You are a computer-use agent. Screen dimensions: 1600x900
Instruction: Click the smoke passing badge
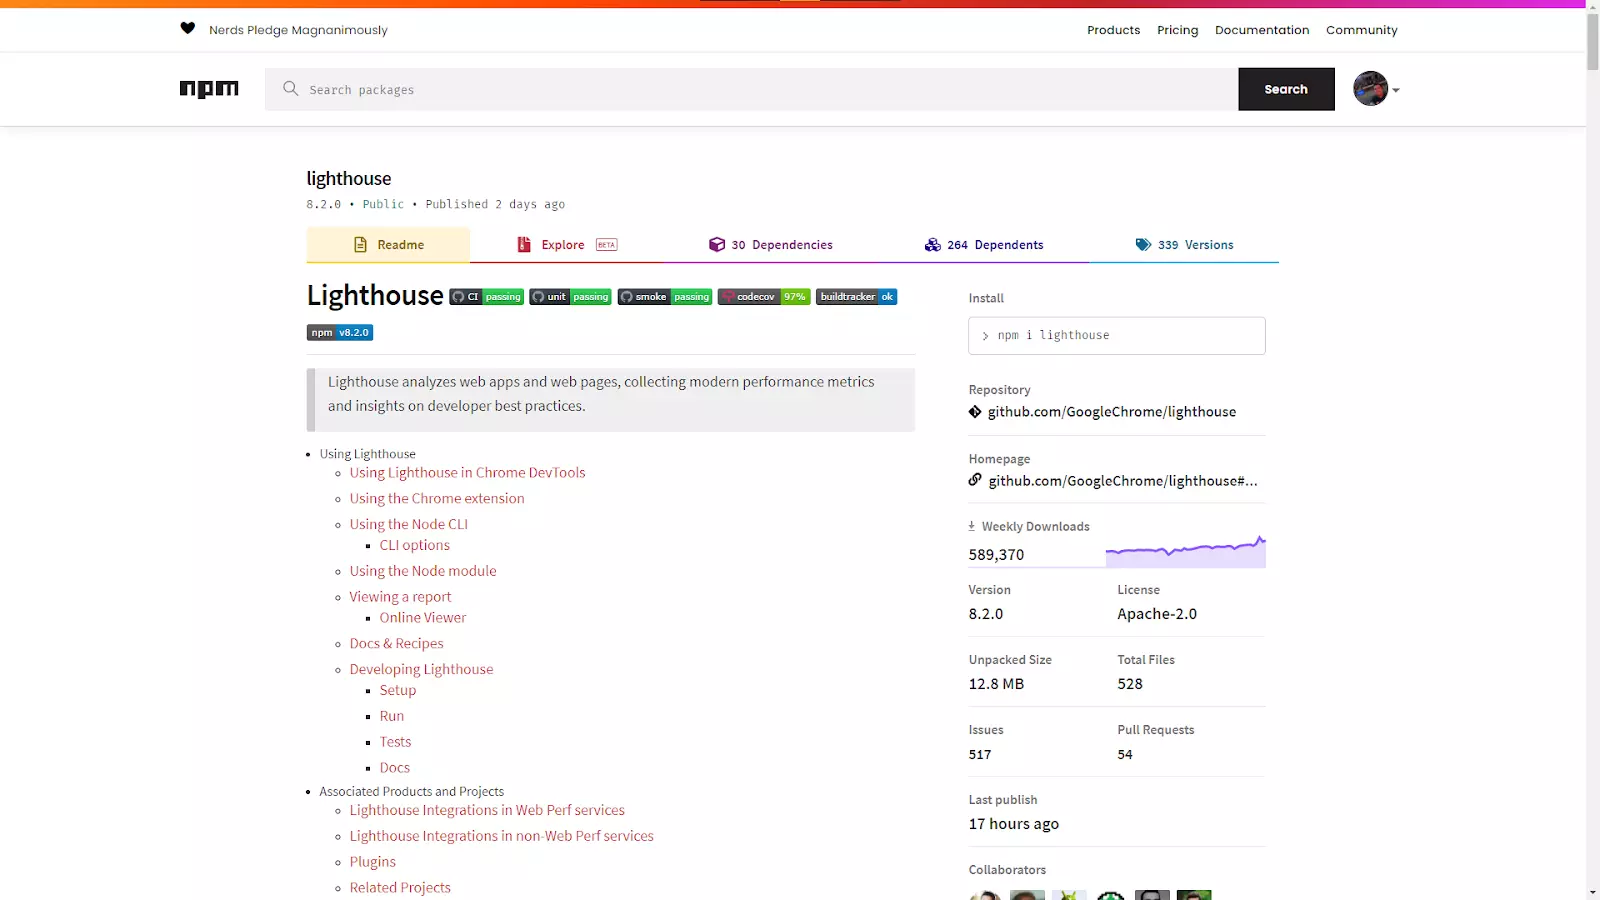[x=665, y=297]
